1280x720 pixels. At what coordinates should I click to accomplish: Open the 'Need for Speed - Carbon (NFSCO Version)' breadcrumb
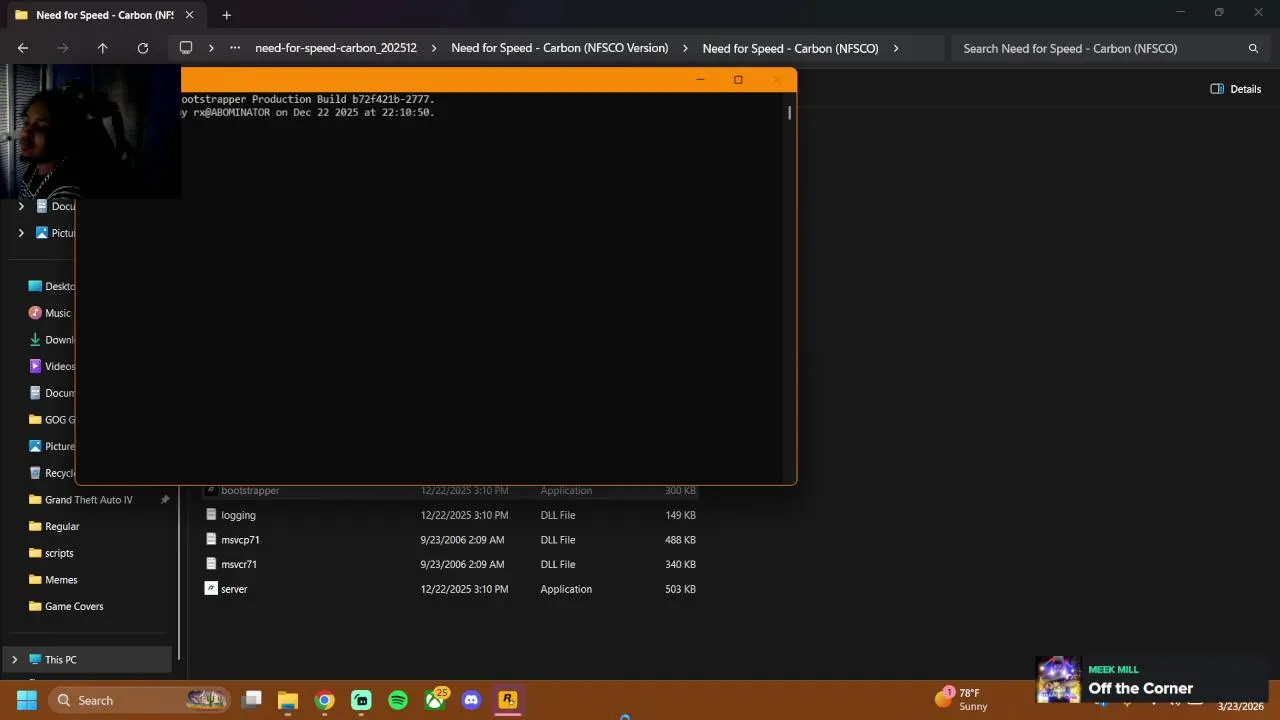[559, 48]
